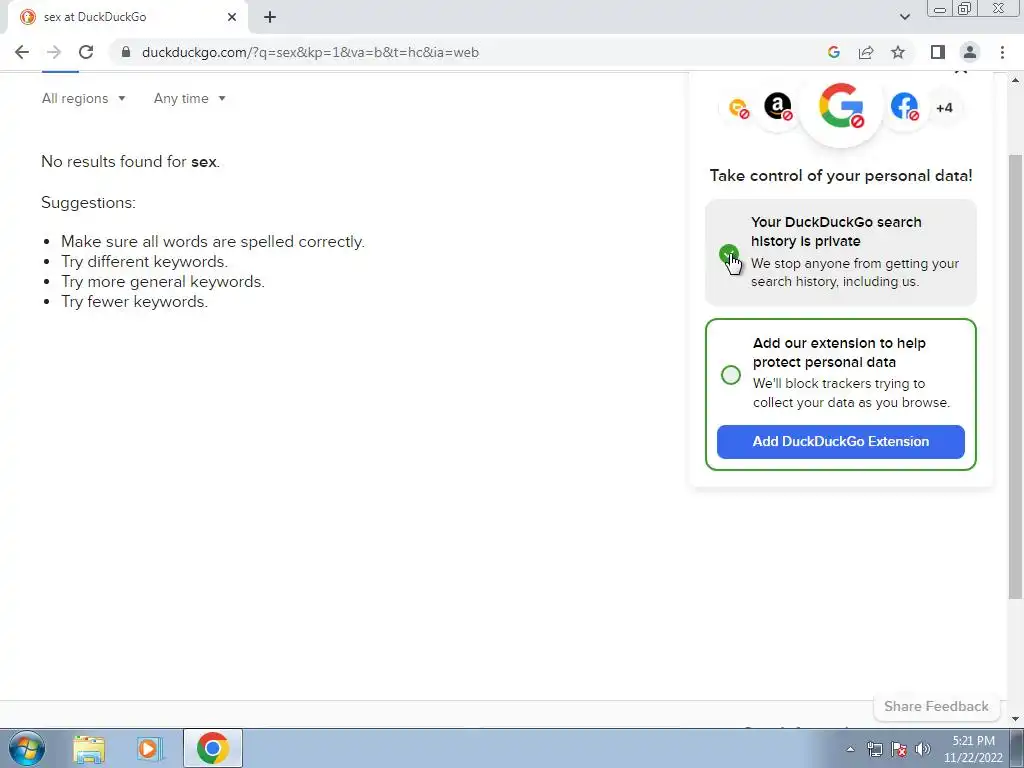Click Add DuckDuckGo Extension button
The height and width of the screenshot is (768, 1024).
click(x=840, y=441)
